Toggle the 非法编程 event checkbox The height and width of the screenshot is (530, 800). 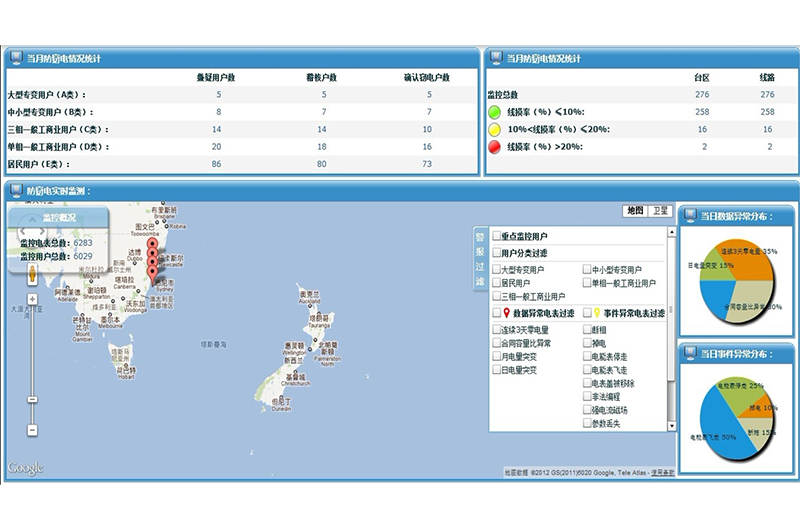pyautogui.click(x=586, y=396)
